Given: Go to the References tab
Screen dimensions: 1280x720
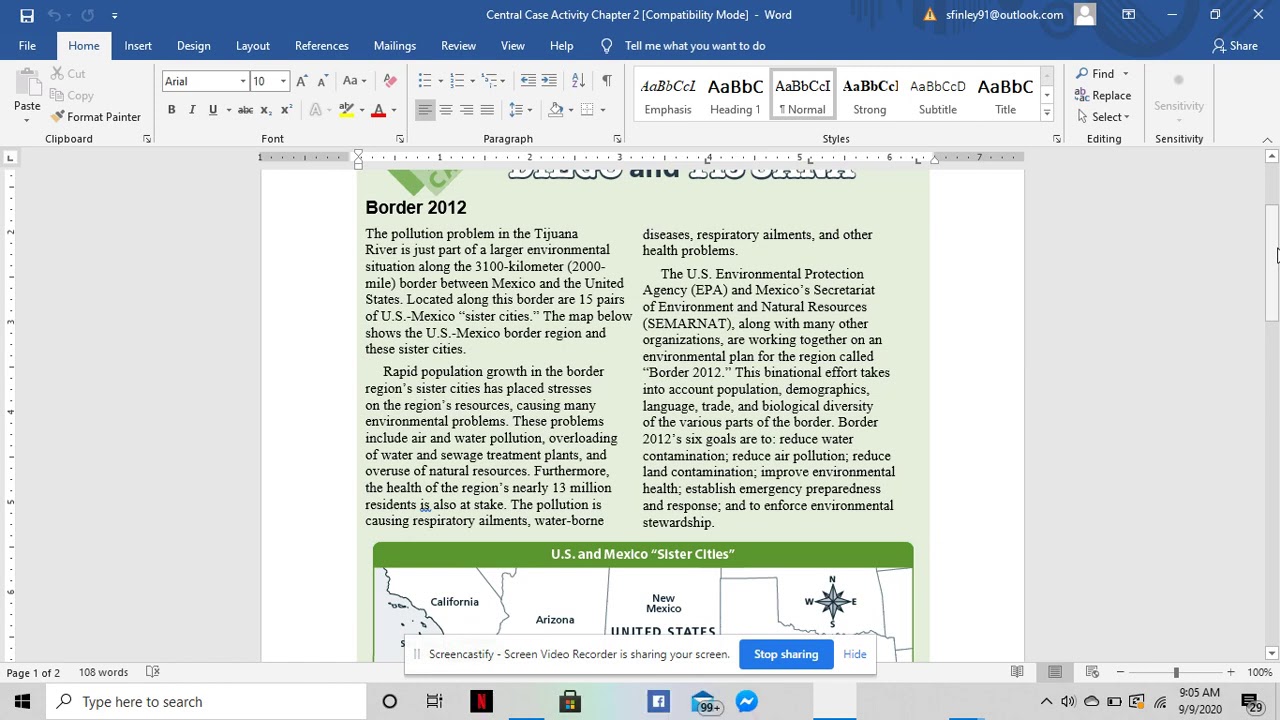Looking at the screenshot, I should [322, 46].
